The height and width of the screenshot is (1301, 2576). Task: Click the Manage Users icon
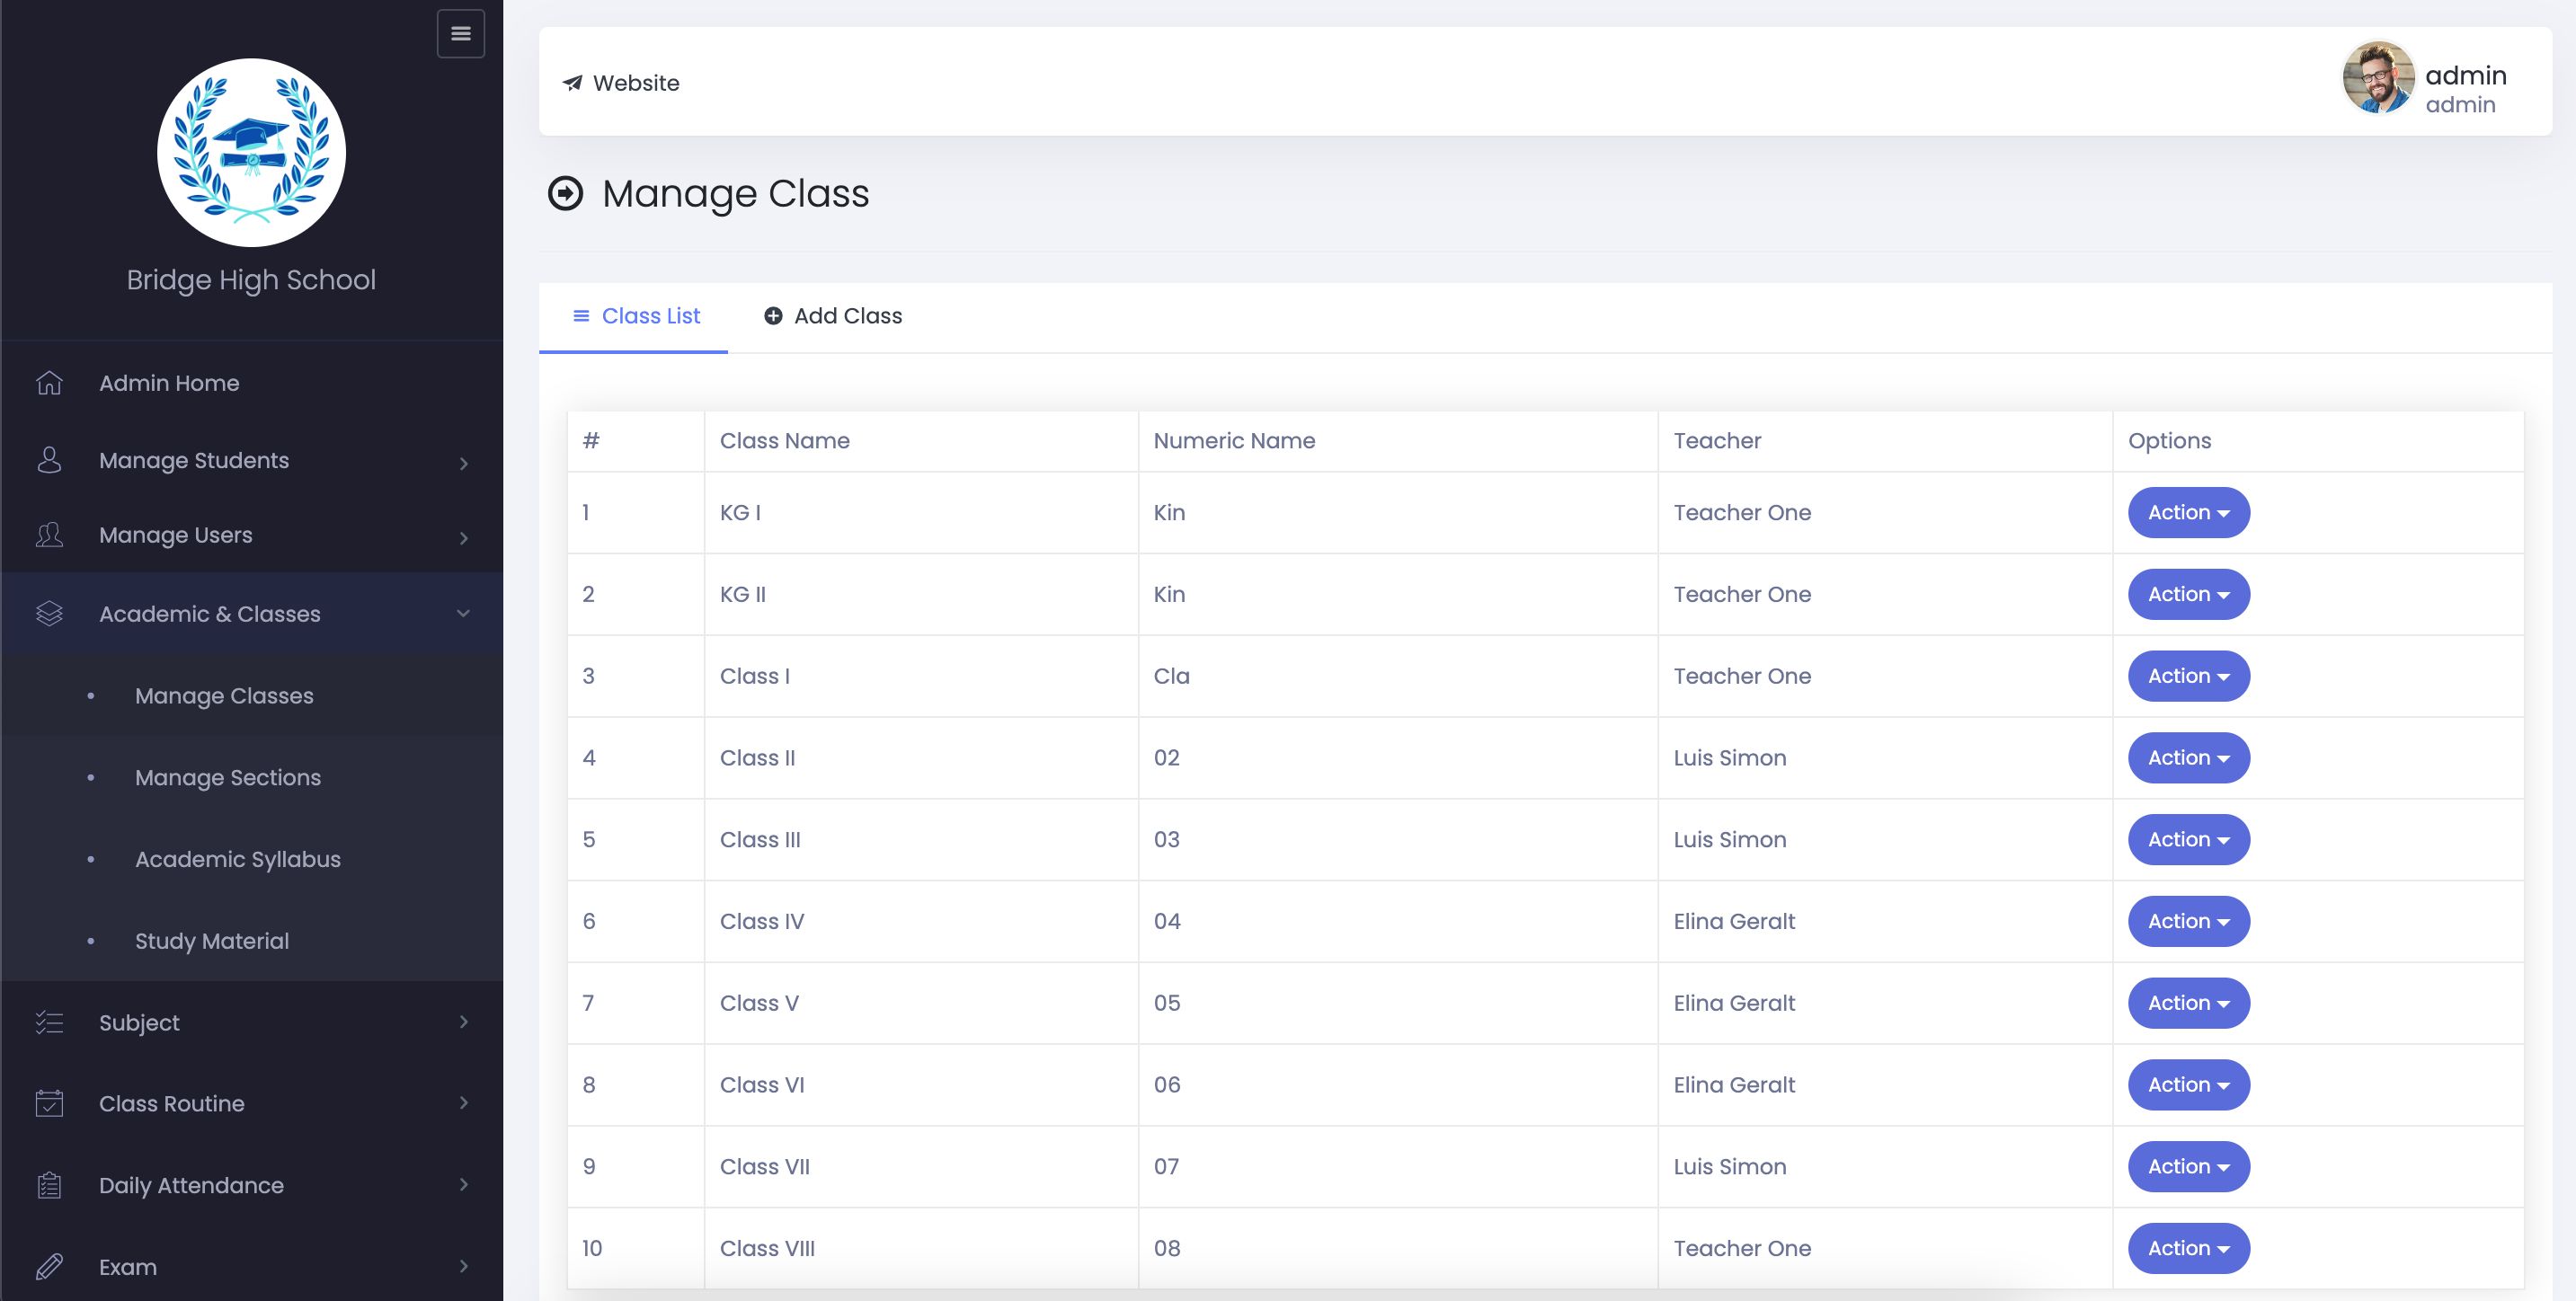(49, 535)
